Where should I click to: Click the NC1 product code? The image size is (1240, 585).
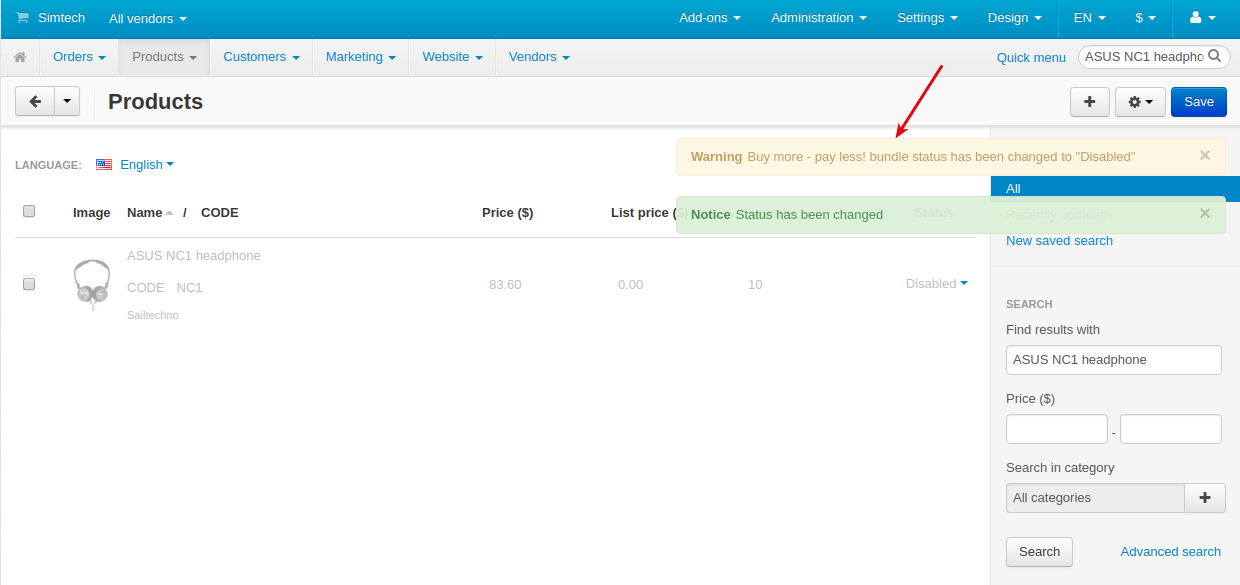189,288
